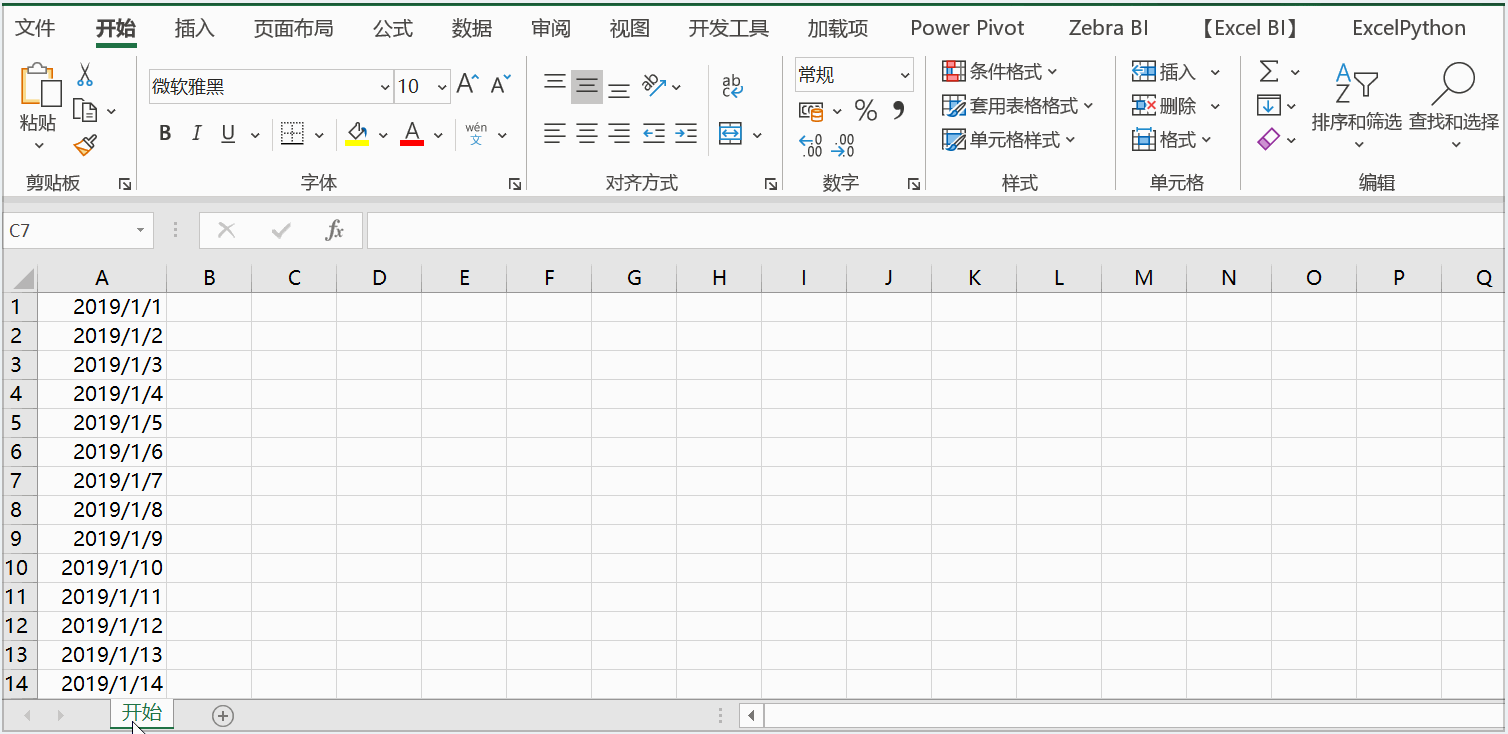Open the wén phonetic guide tool
Viewport: 1508px width, 734px height.
[476, 133]
